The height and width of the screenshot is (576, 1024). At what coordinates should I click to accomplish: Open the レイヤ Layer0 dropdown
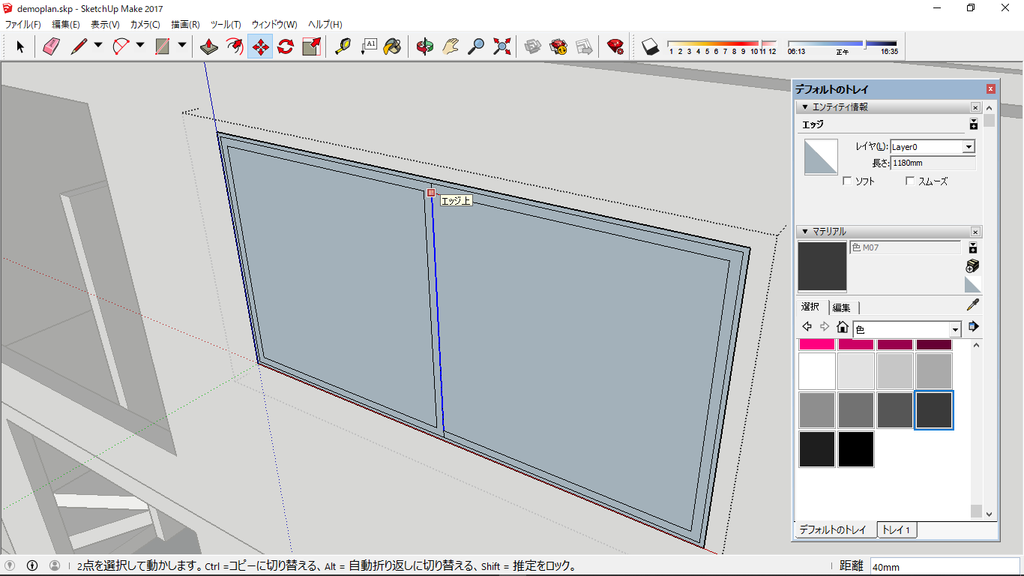click(969, 147)
